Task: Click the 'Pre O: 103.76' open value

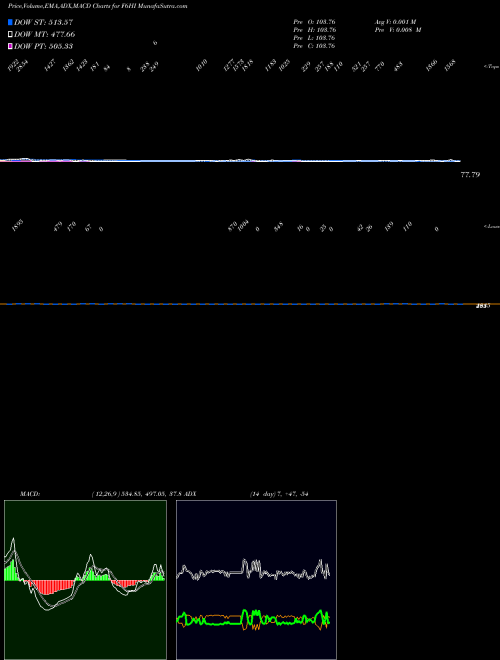Action: tap(314, 22)
